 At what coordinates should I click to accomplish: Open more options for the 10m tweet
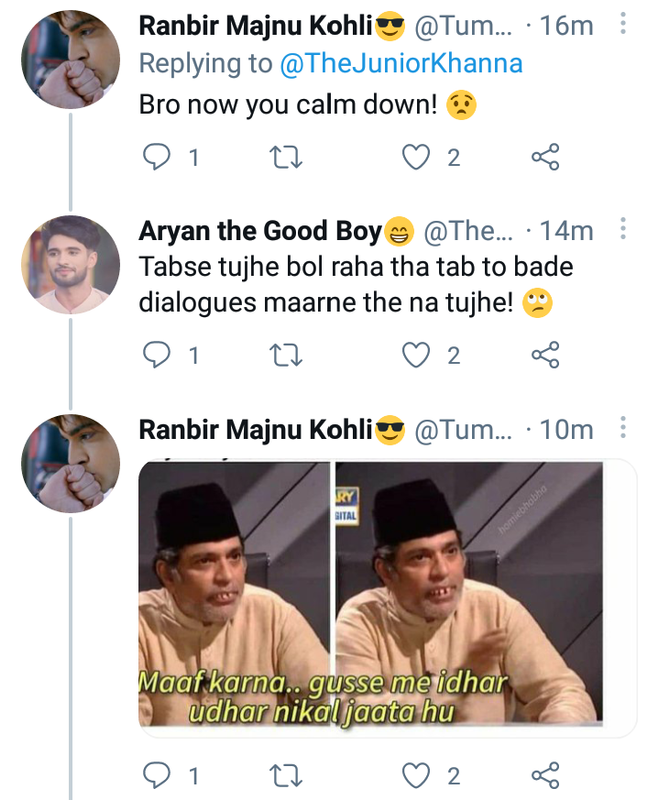(623, 430)
